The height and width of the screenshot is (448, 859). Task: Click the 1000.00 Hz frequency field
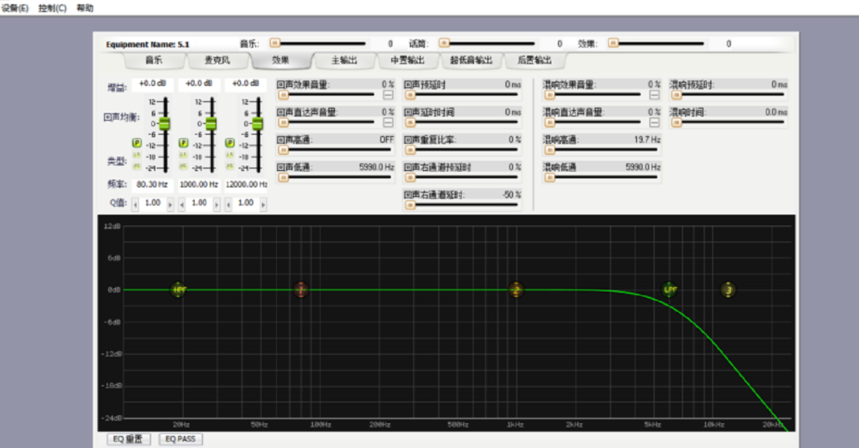click(199, 185)
